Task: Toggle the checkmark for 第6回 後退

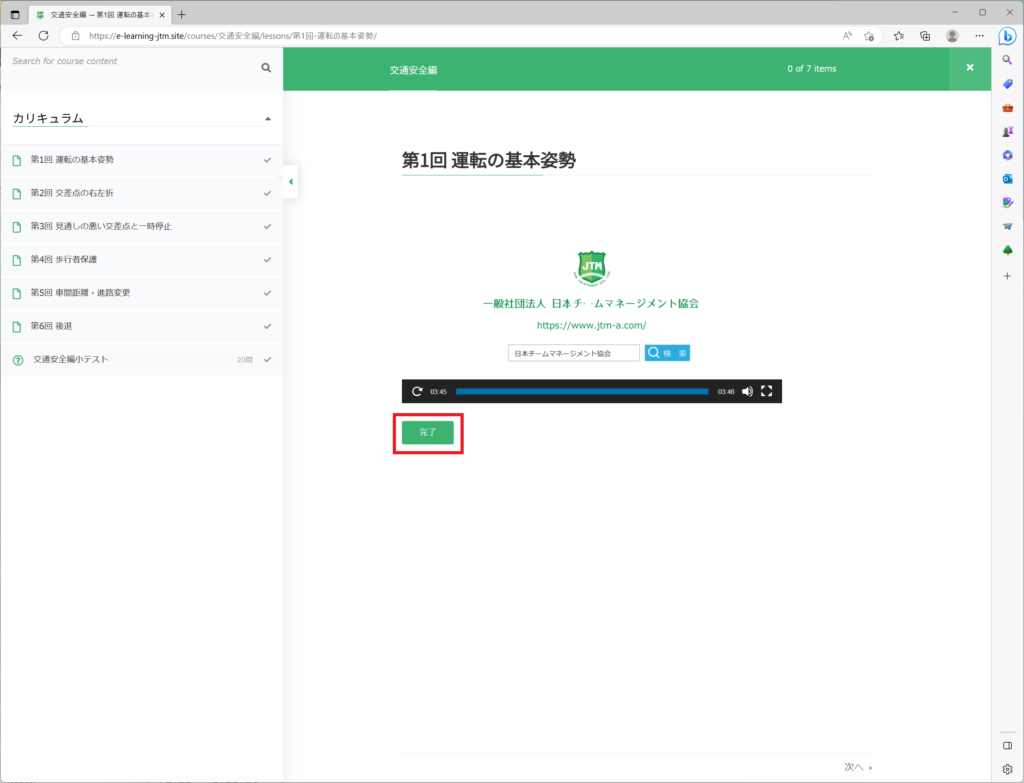Action: [x=267, y=326]
